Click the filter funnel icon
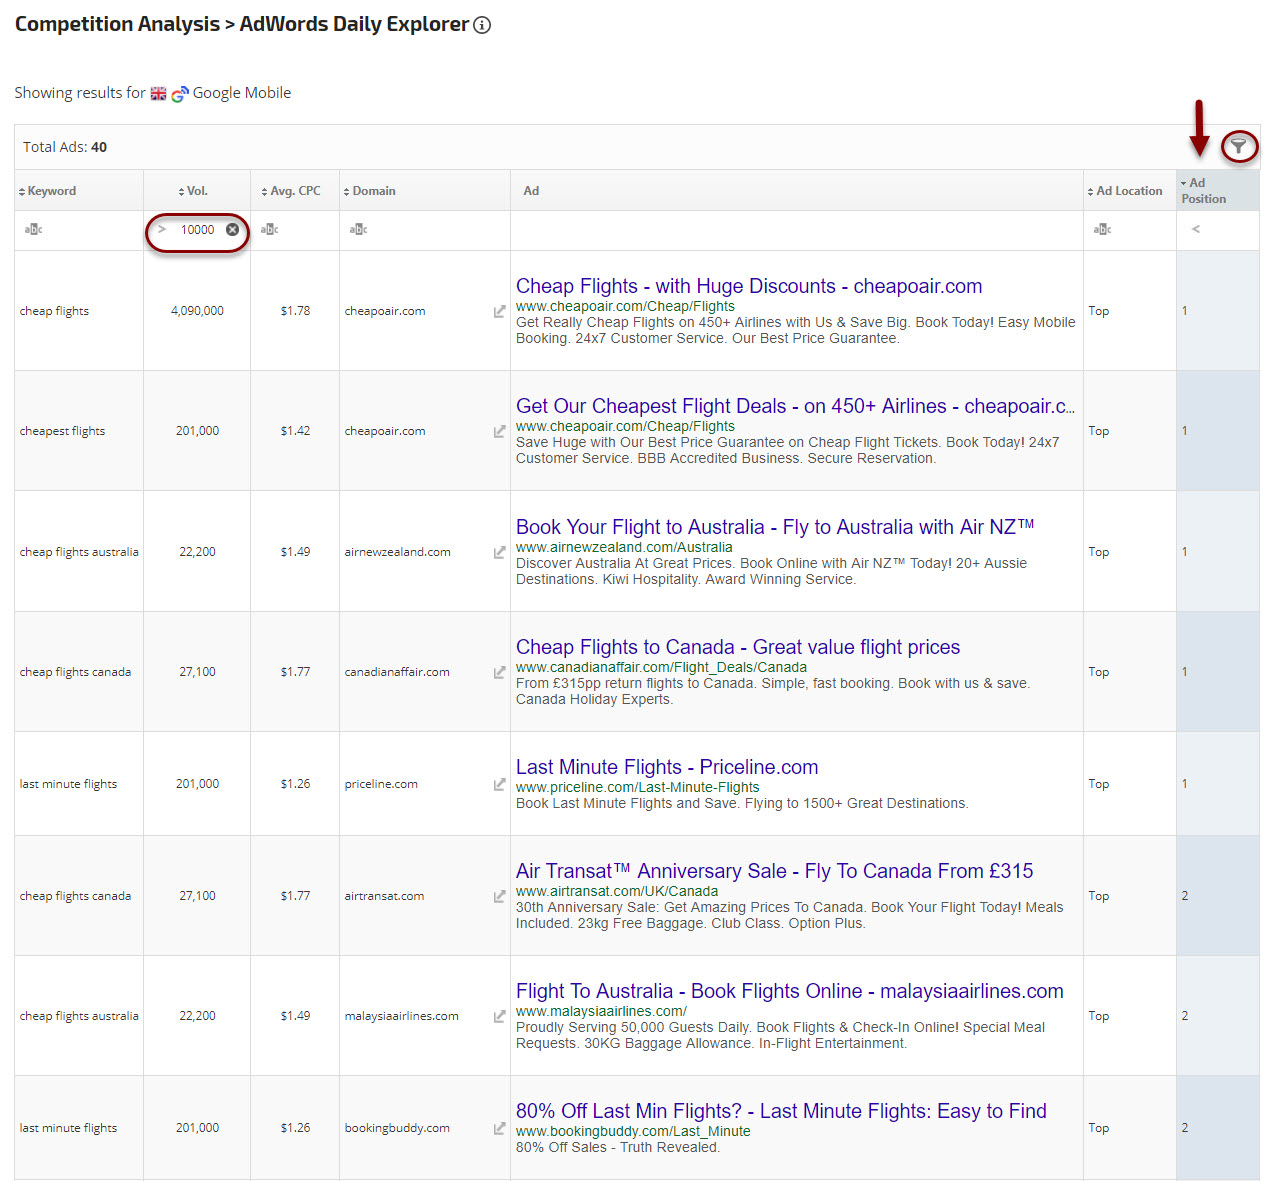The height and width of the screenshot is (1181, 1280). click(x=1238, y=147)
